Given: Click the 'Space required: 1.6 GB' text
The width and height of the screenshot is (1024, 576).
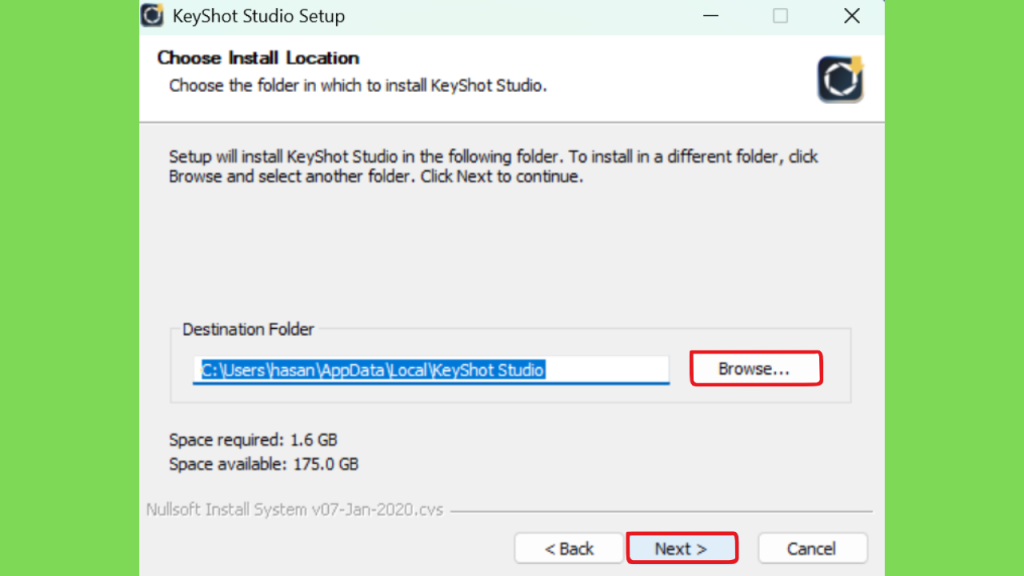Looking at the screenshot, I should (x=253, y=440).
